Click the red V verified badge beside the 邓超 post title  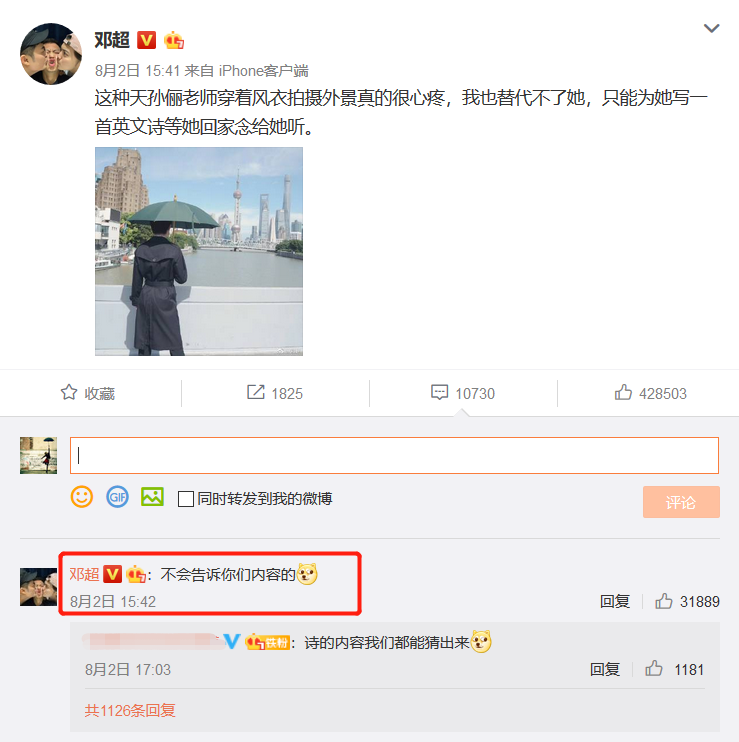coord(146,40)
